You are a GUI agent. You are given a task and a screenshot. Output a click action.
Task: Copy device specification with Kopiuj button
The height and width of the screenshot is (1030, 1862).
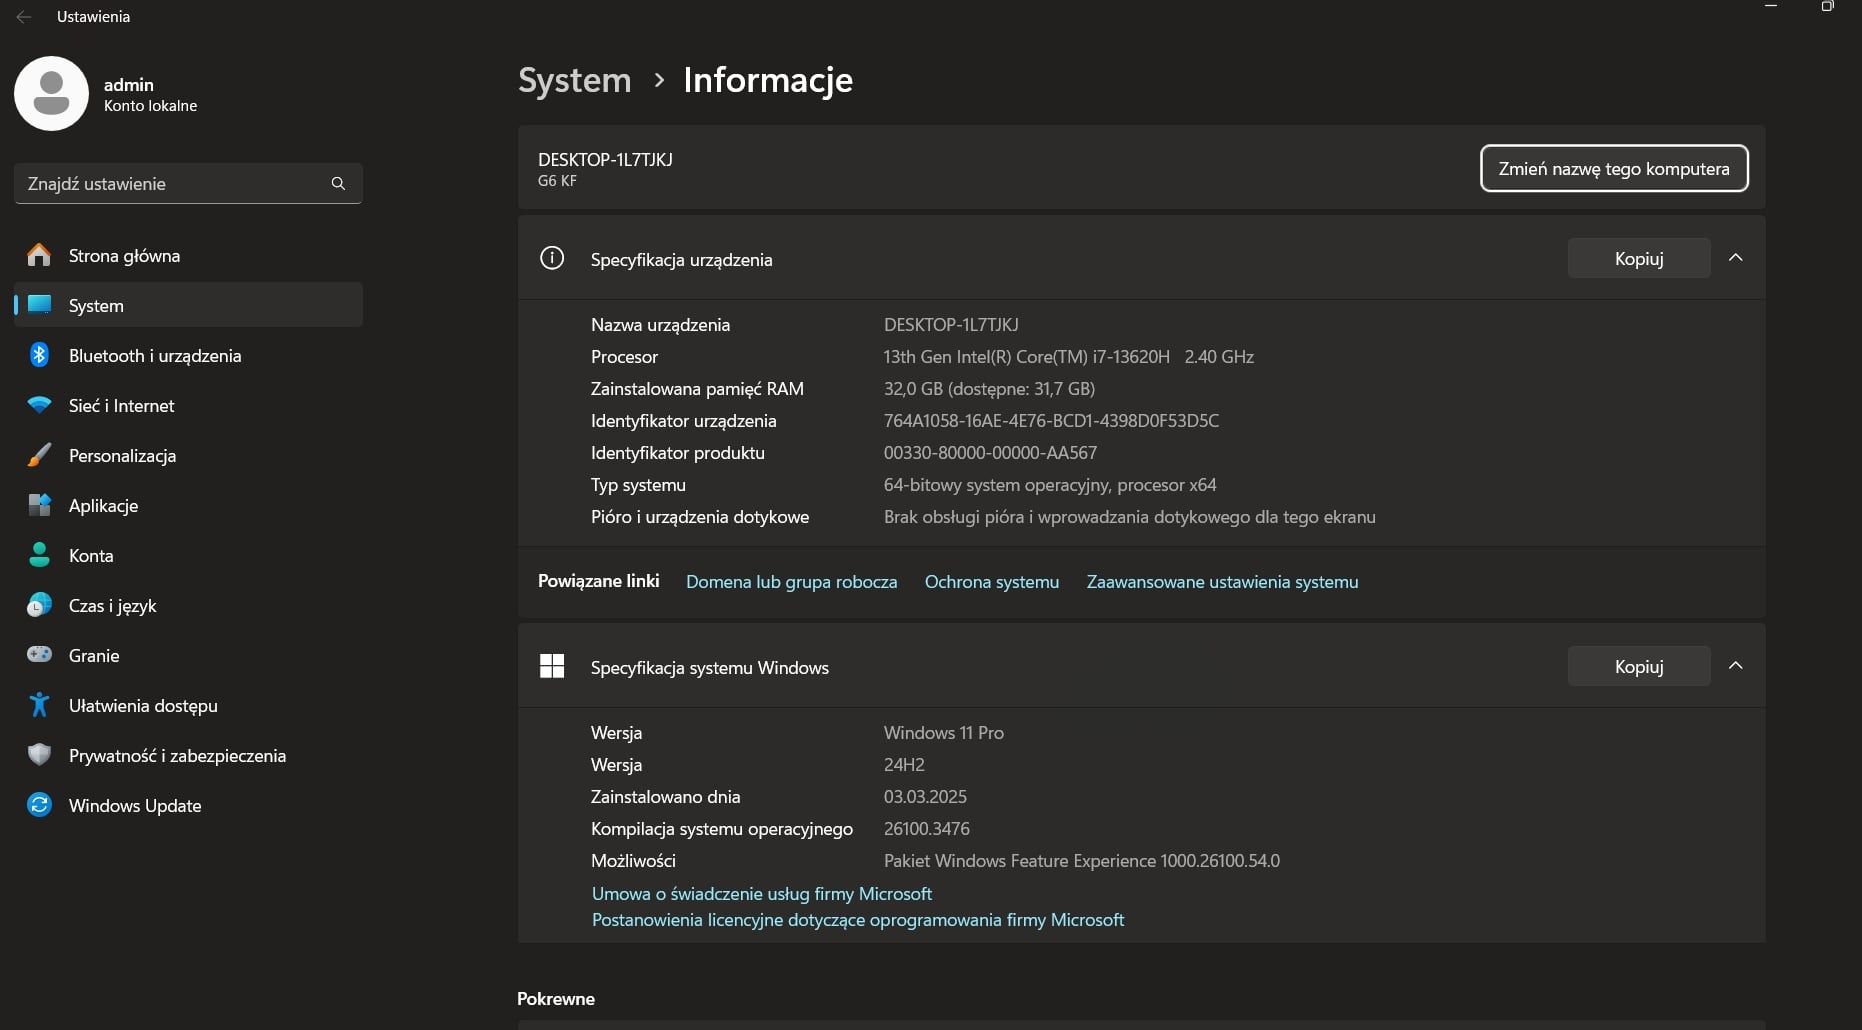pyautogui.click(x=1639, y=258)
